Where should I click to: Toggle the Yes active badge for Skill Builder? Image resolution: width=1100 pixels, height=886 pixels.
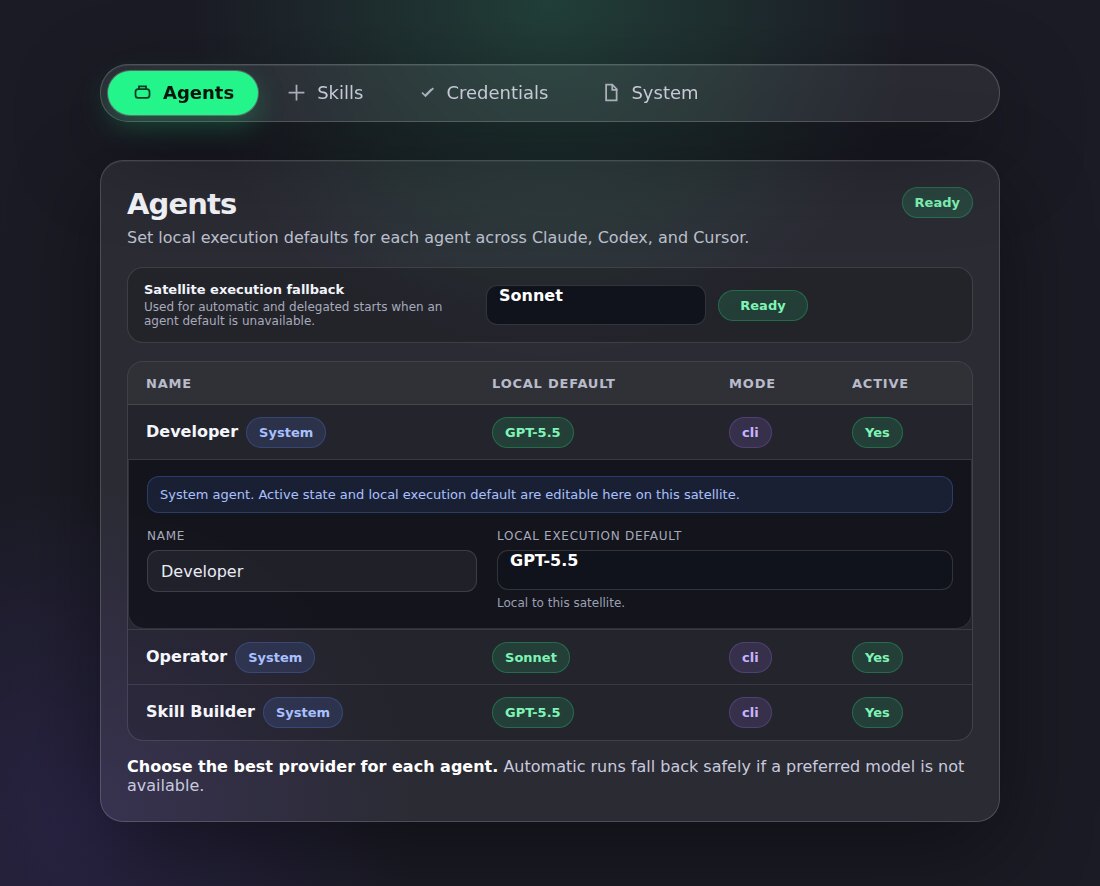click(877, 712)
